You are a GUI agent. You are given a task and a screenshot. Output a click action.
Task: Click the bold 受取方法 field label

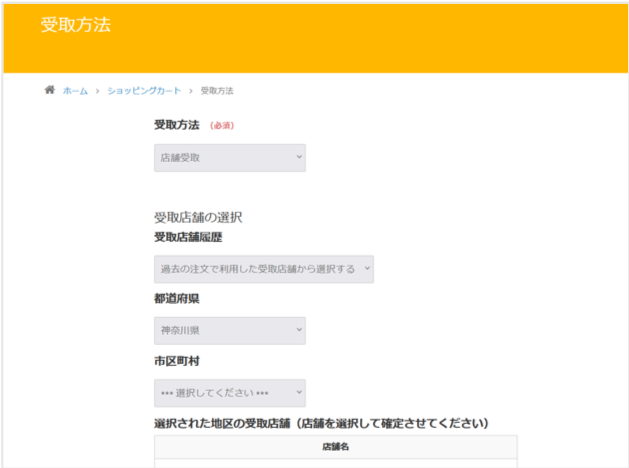coord(176,125)
